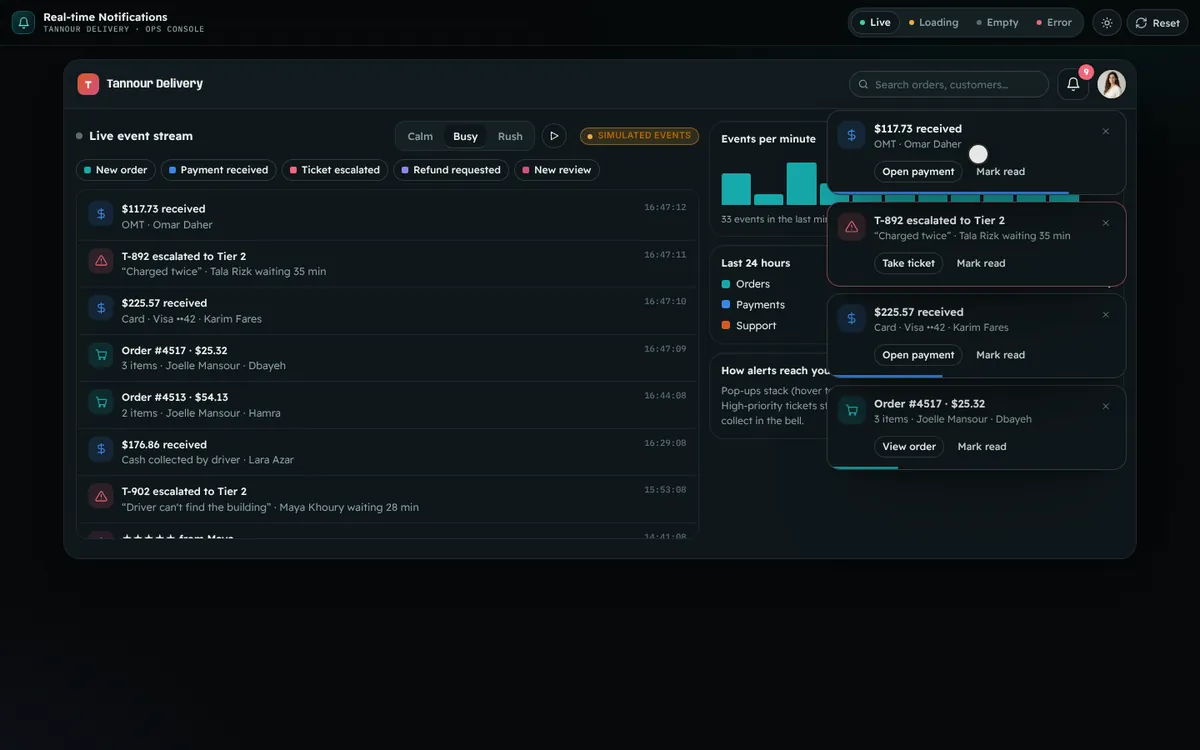
Task: Click the Live event stream heading
Action: 141,136
